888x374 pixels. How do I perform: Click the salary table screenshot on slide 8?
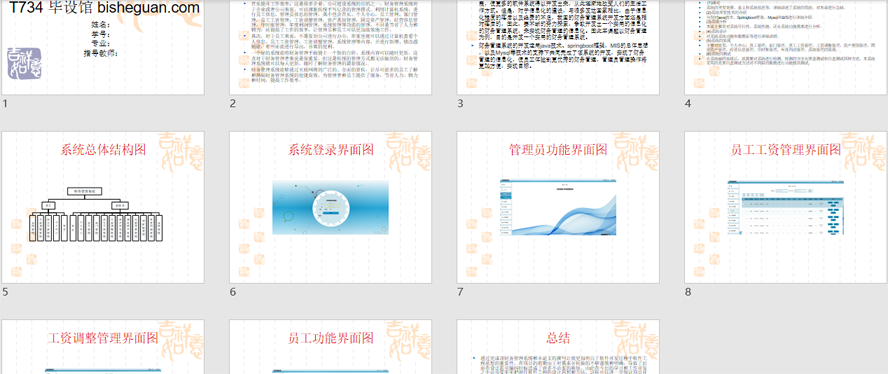786,207
